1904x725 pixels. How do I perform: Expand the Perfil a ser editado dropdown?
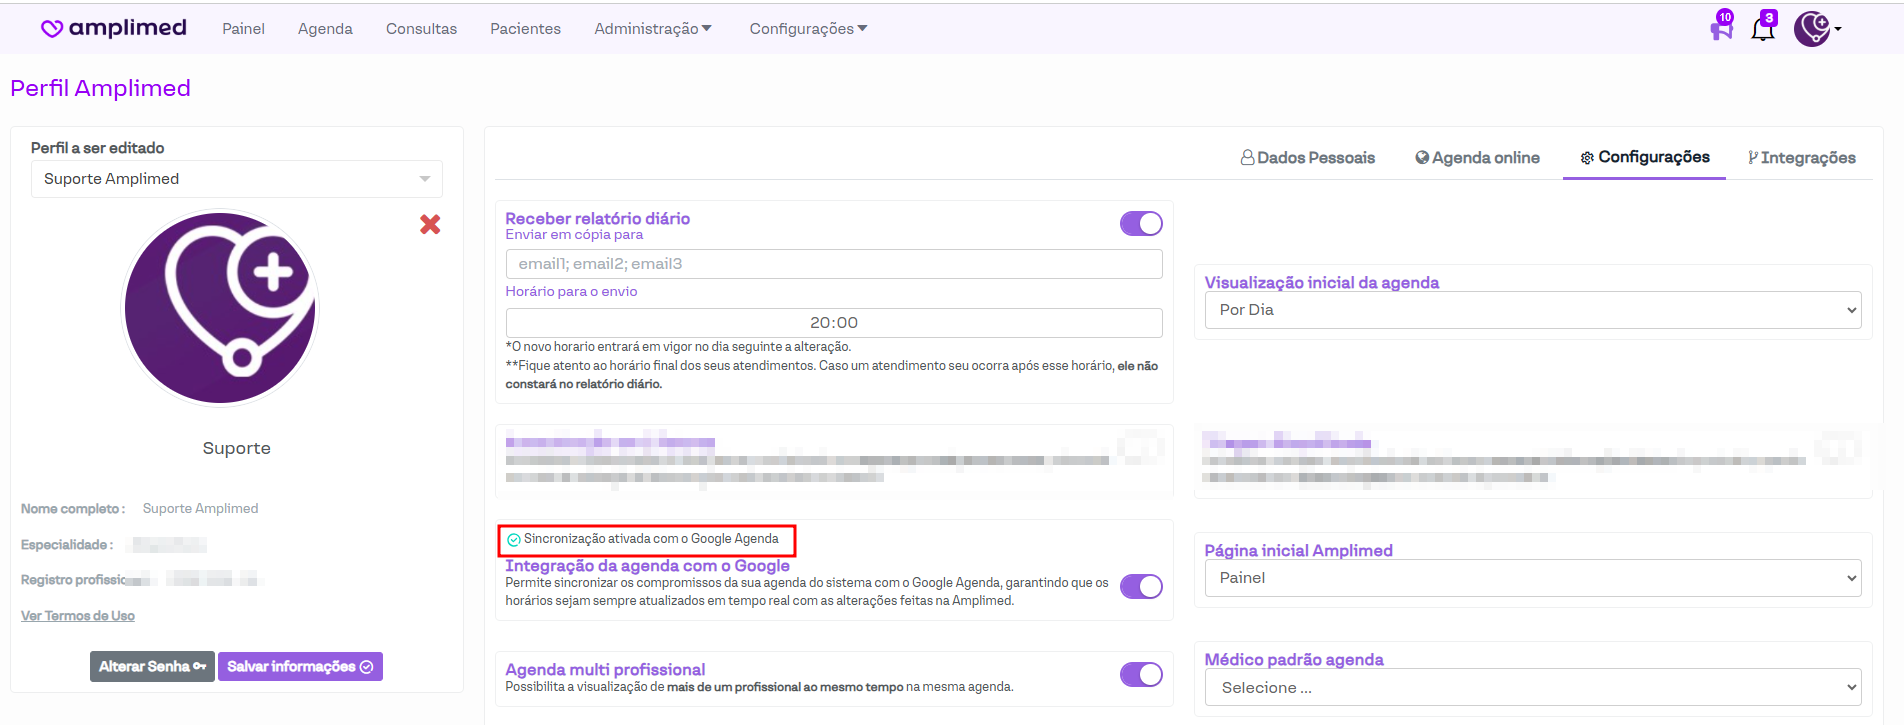pyautogui.click(x=236, y=179)
